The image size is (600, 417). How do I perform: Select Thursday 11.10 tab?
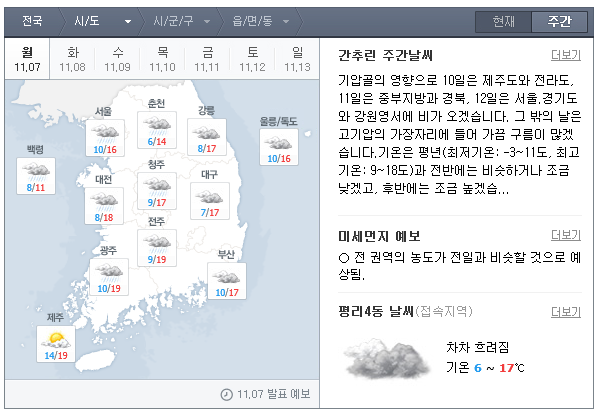point(162,59)
